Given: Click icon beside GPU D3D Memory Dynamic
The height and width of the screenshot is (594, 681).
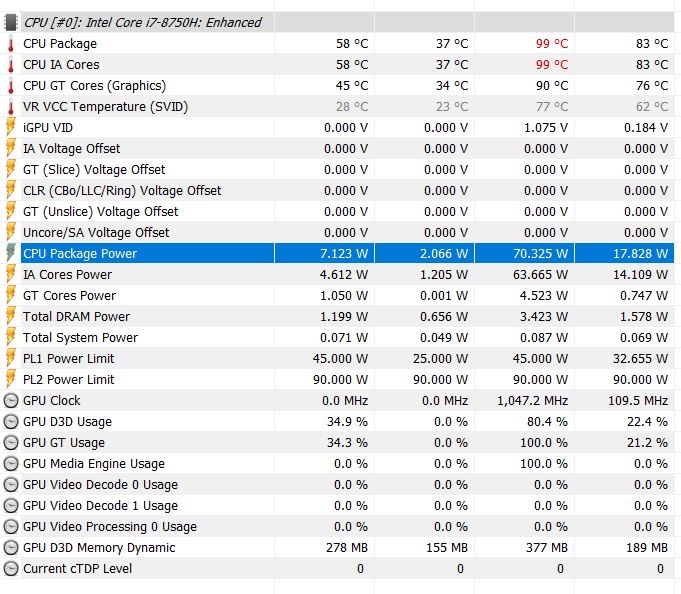Looking at the screenshot, I should point(11,547).
